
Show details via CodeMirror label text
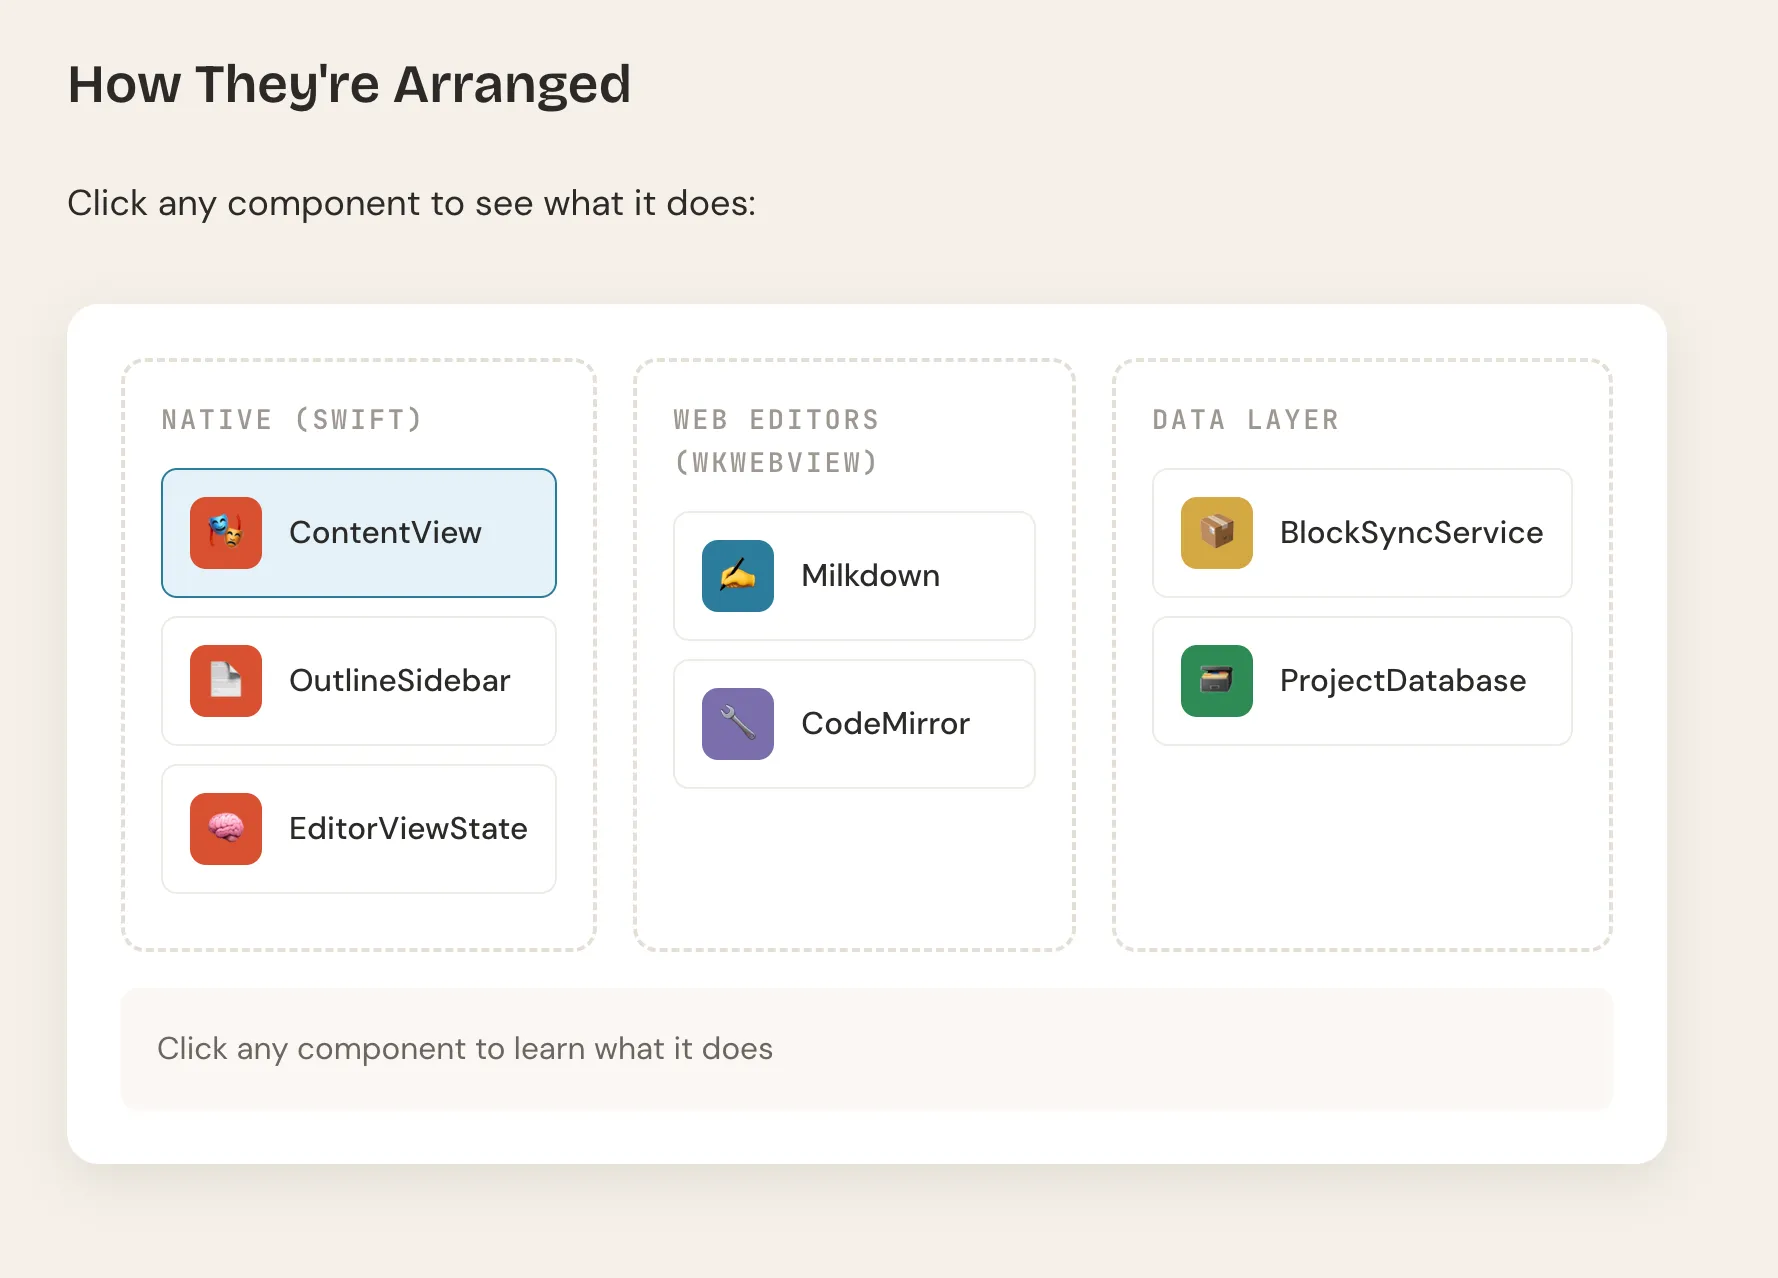885,724
